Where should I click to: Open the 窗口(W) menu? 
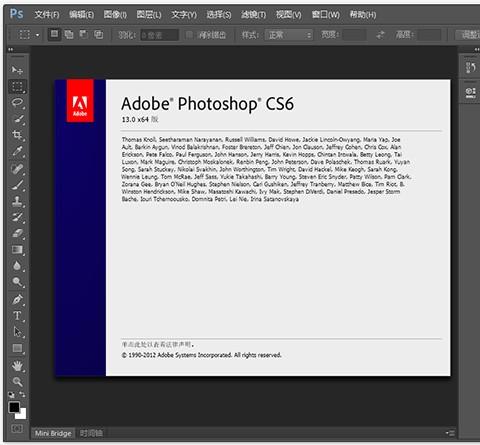(x=326, y=15)
